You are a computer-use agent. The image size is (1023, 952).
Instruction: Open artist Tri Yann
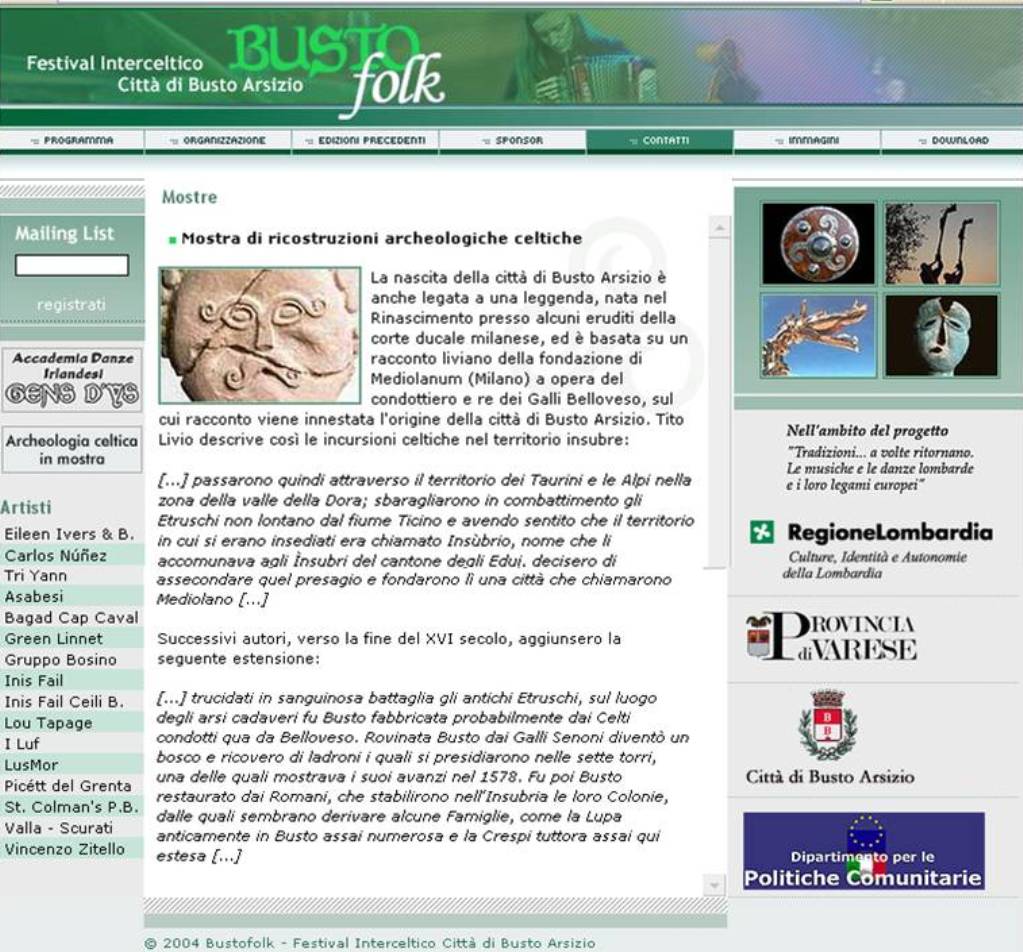pyautogui.click(x=36, y=576)
